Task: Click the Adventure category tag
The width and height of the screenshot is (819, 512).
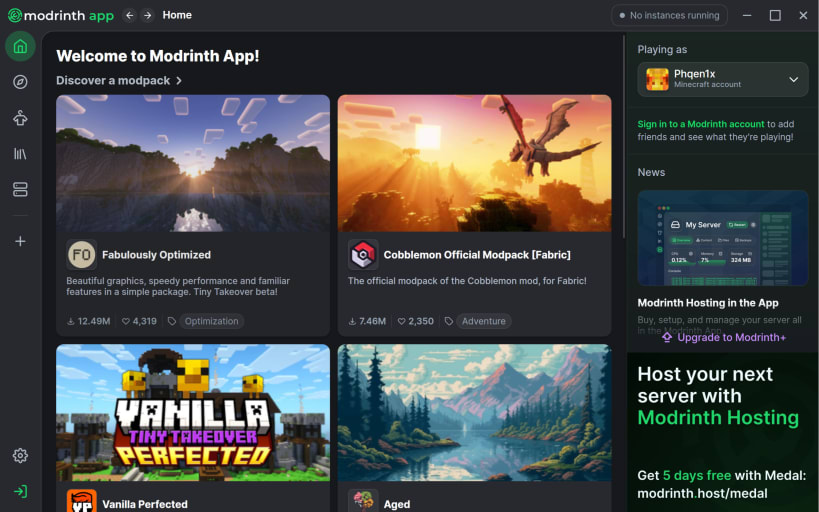Action: click(x=484, y=321)
